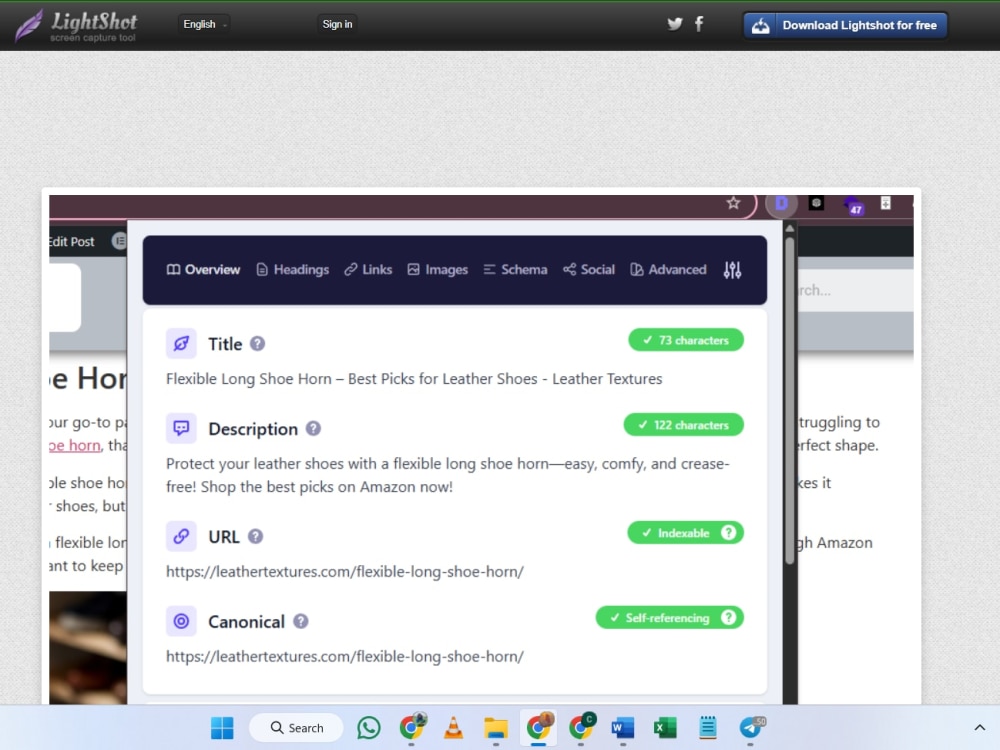The image size is (1000, 750).
Task: Click the download extension icon
Action: (x=886, y=203)
